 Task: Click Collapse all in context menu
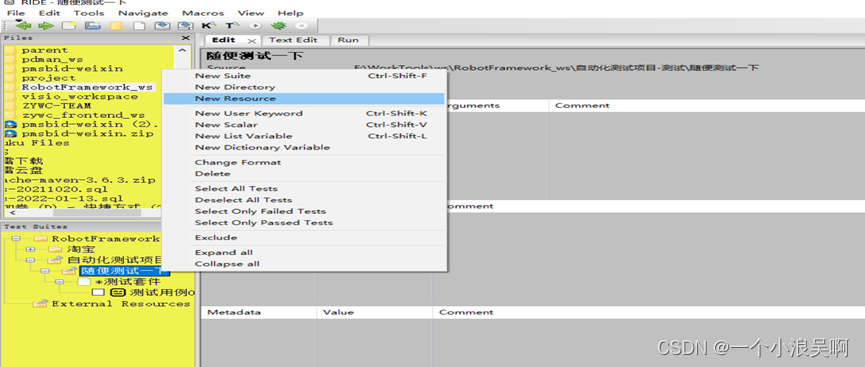pyautogui.click(x=305, y=264)
